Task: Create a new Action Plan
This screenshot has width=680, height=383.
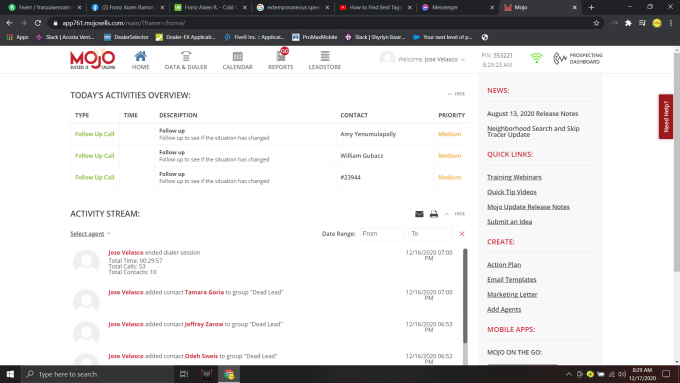Action: coord(503,265)
